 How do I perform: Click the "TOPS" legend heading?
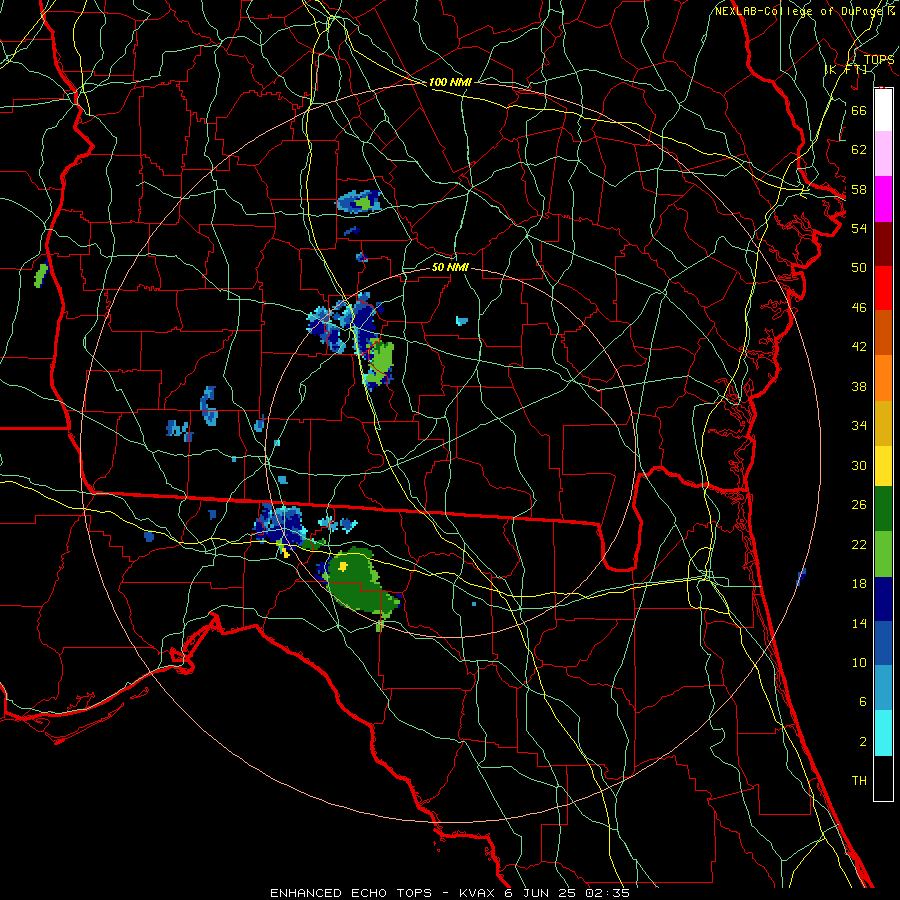point(879,60)
